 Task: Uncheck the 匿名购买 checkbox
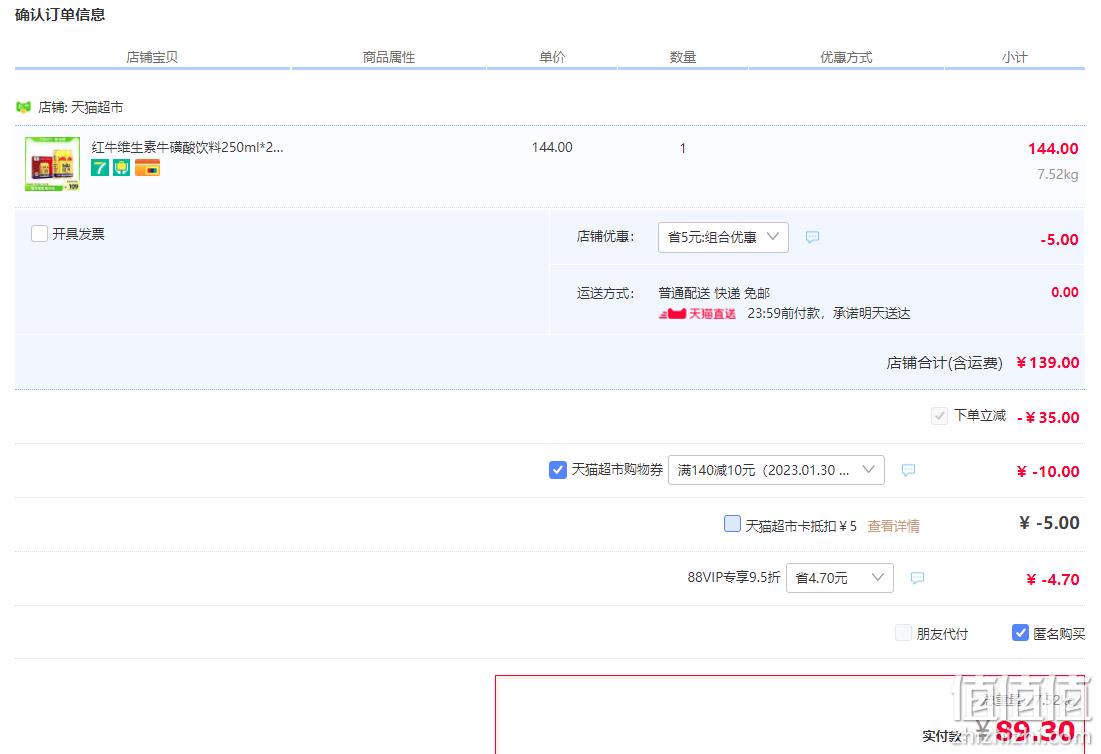tap(1020, 633)
